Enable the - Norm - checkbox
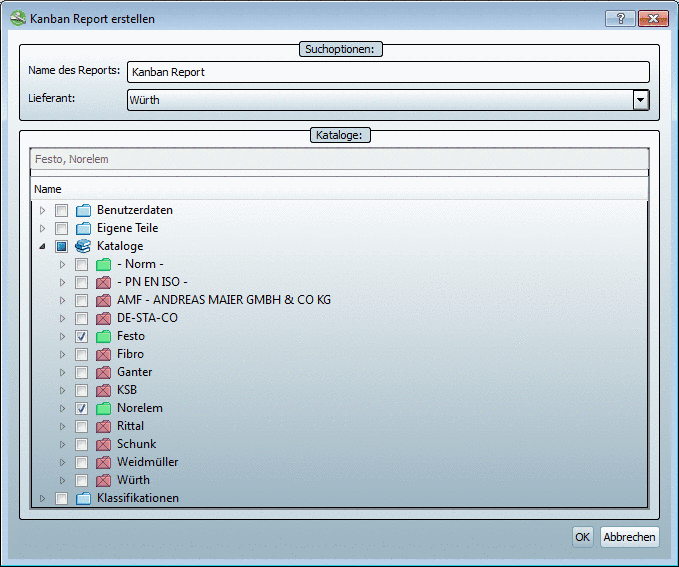The height and width of the screenshot is (567, 679). tap(81, 264)
